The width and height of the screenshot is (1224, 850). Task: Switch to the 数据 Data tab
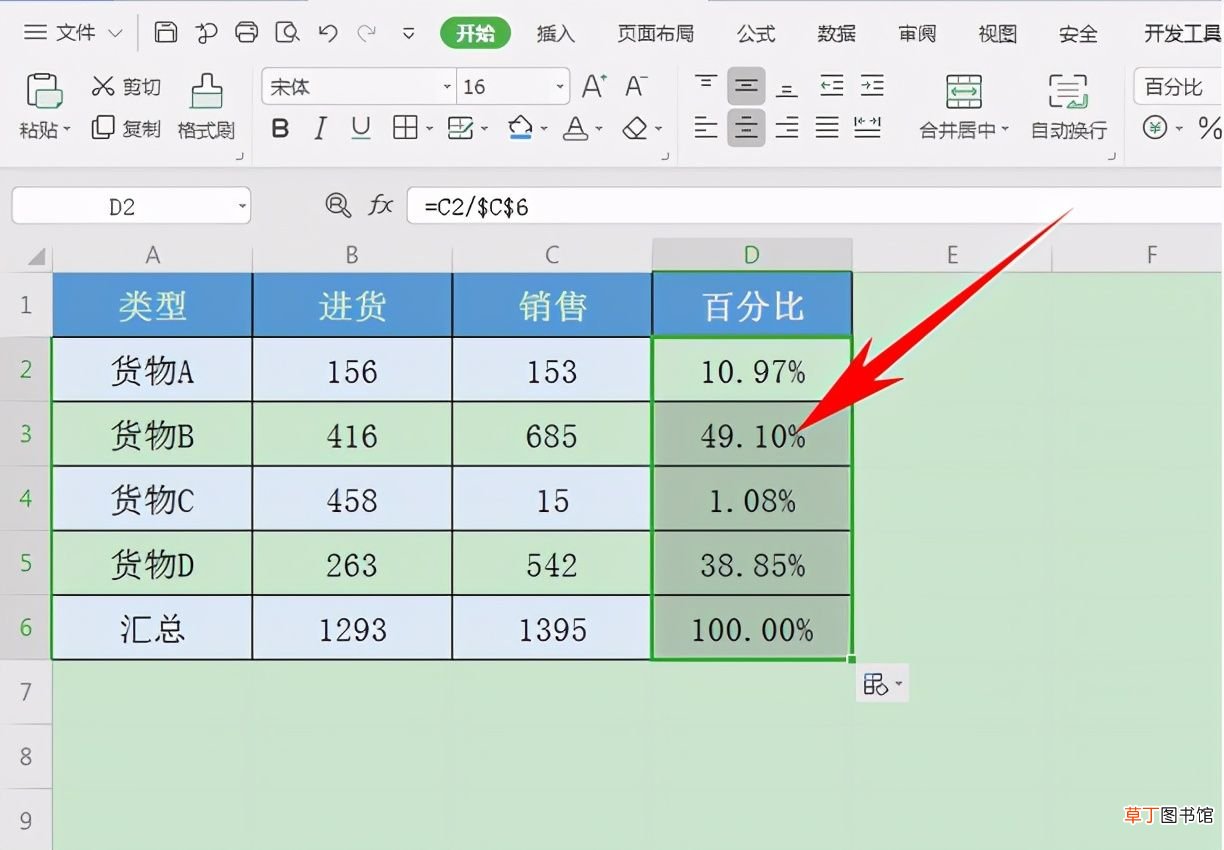[x=837, y=34]
